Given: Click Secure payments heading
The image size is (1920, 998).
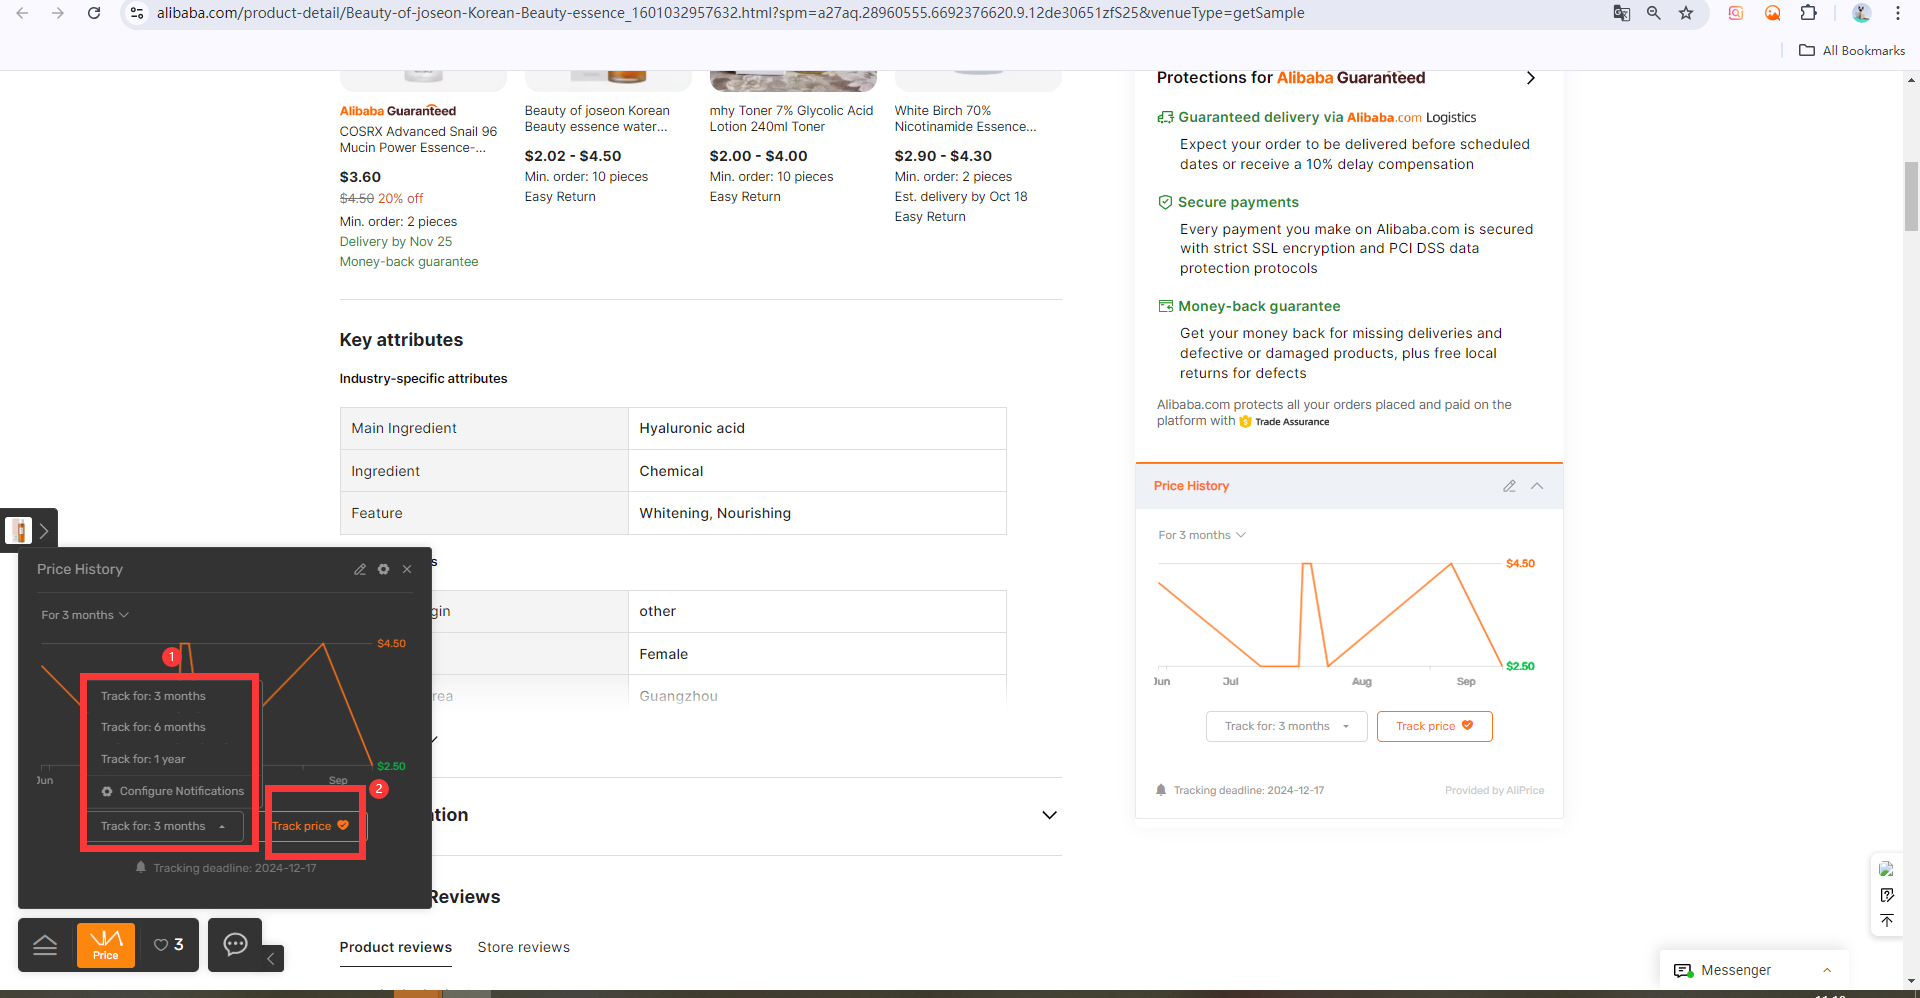Looking at the screenshot, I should click(1238, 202).
